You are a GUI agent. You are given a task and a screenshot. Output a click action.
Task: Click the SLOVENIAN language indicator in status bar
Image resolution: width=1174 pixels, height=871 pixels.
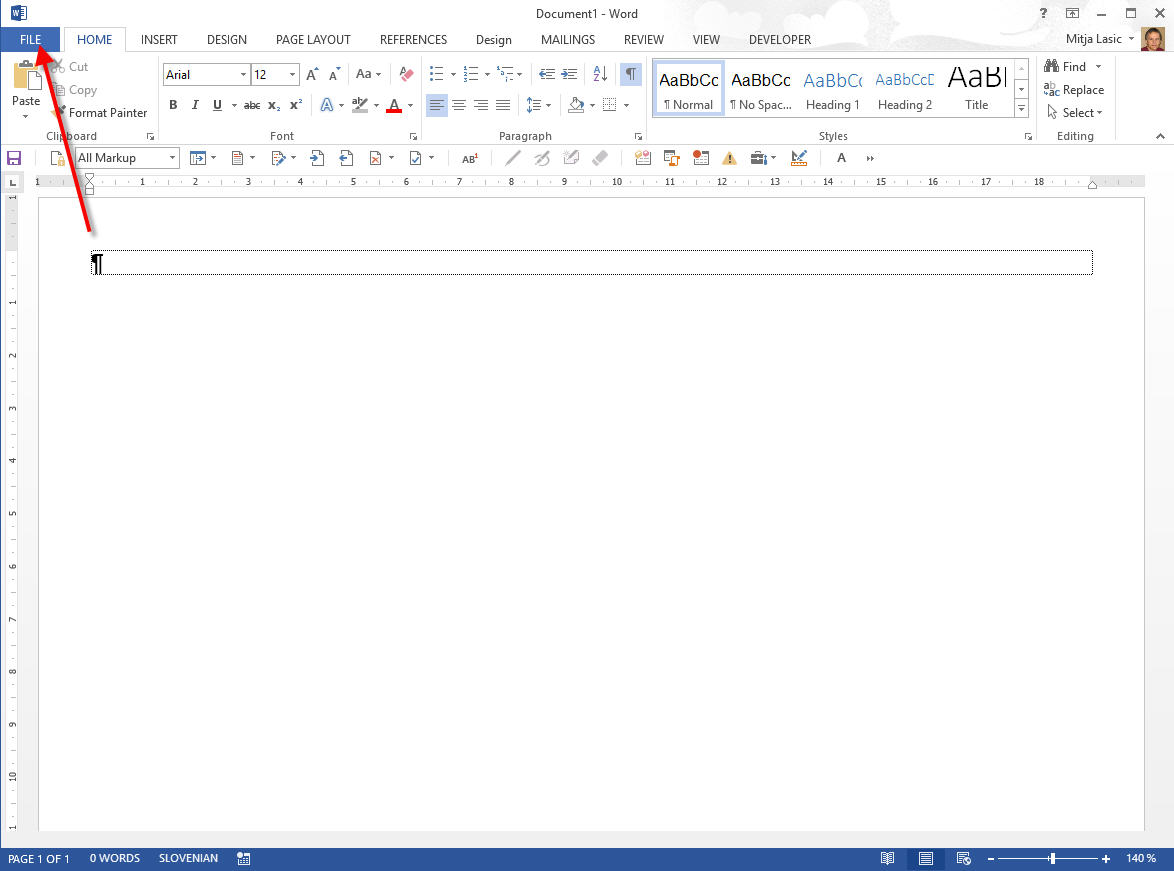click(188, 859)
